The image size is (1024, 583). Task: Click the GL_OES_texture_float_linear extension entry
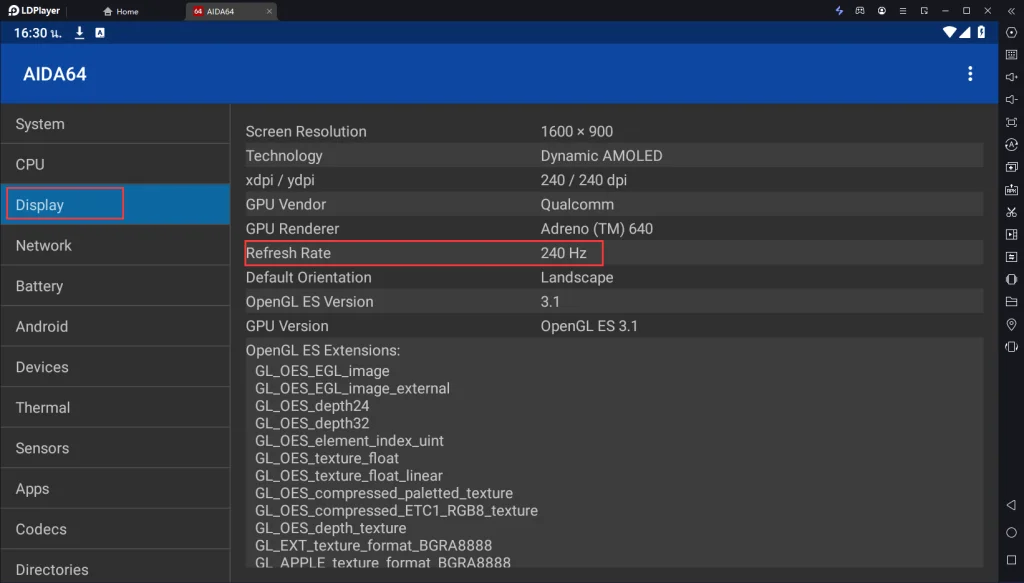coord(348,476)
